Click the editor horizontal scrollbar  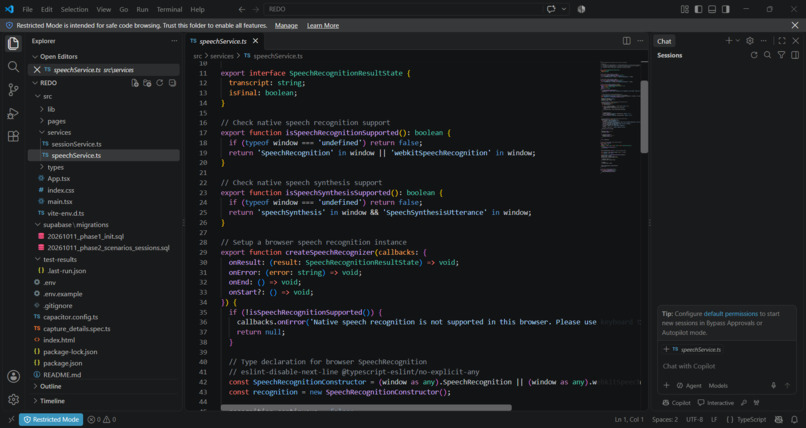click(366, 408)
